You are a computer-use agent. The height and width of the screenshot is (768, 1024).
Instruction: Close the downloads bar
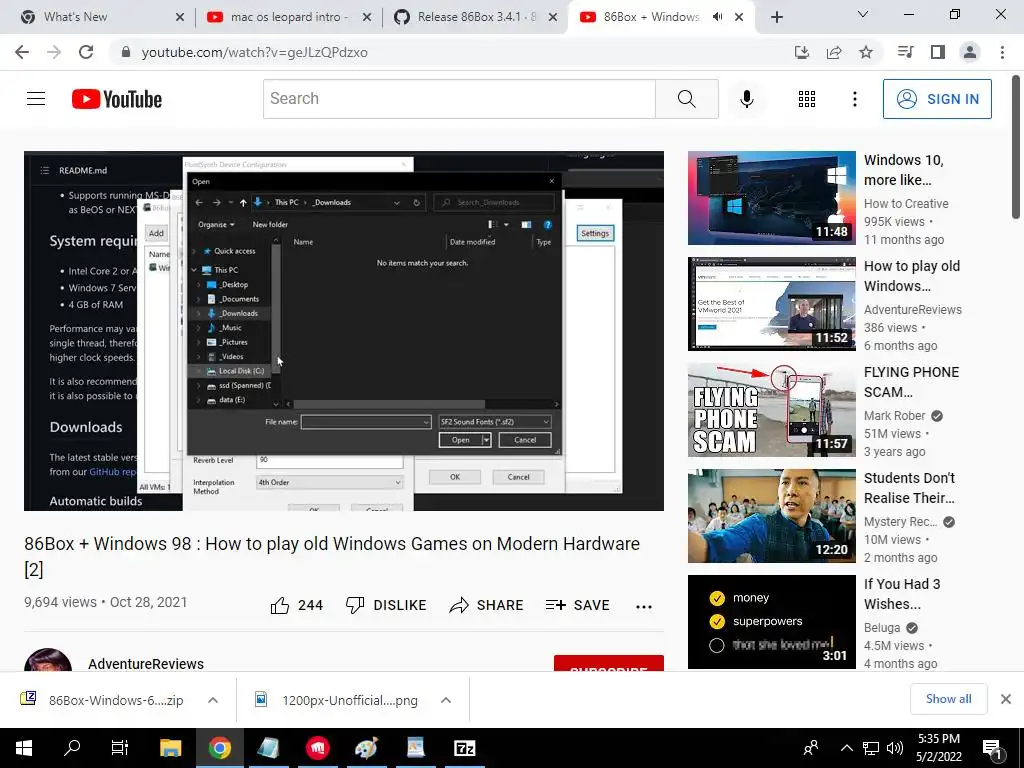click(1006, 699)
